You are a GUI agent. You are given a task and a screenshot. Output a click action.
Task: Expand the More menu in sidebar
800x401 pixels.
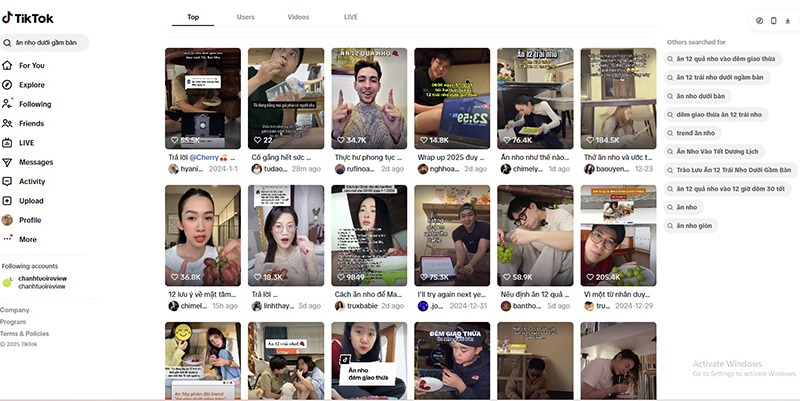(27, 239)
